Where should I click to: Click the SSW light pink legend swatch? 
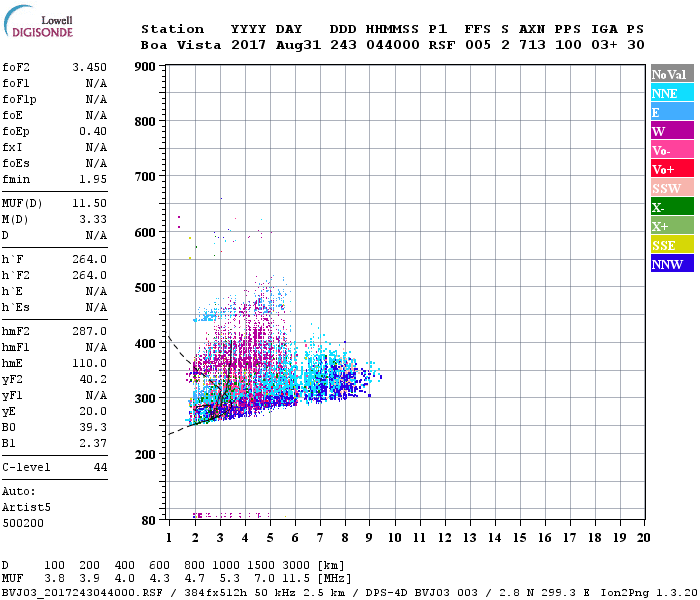coord(671,188)
